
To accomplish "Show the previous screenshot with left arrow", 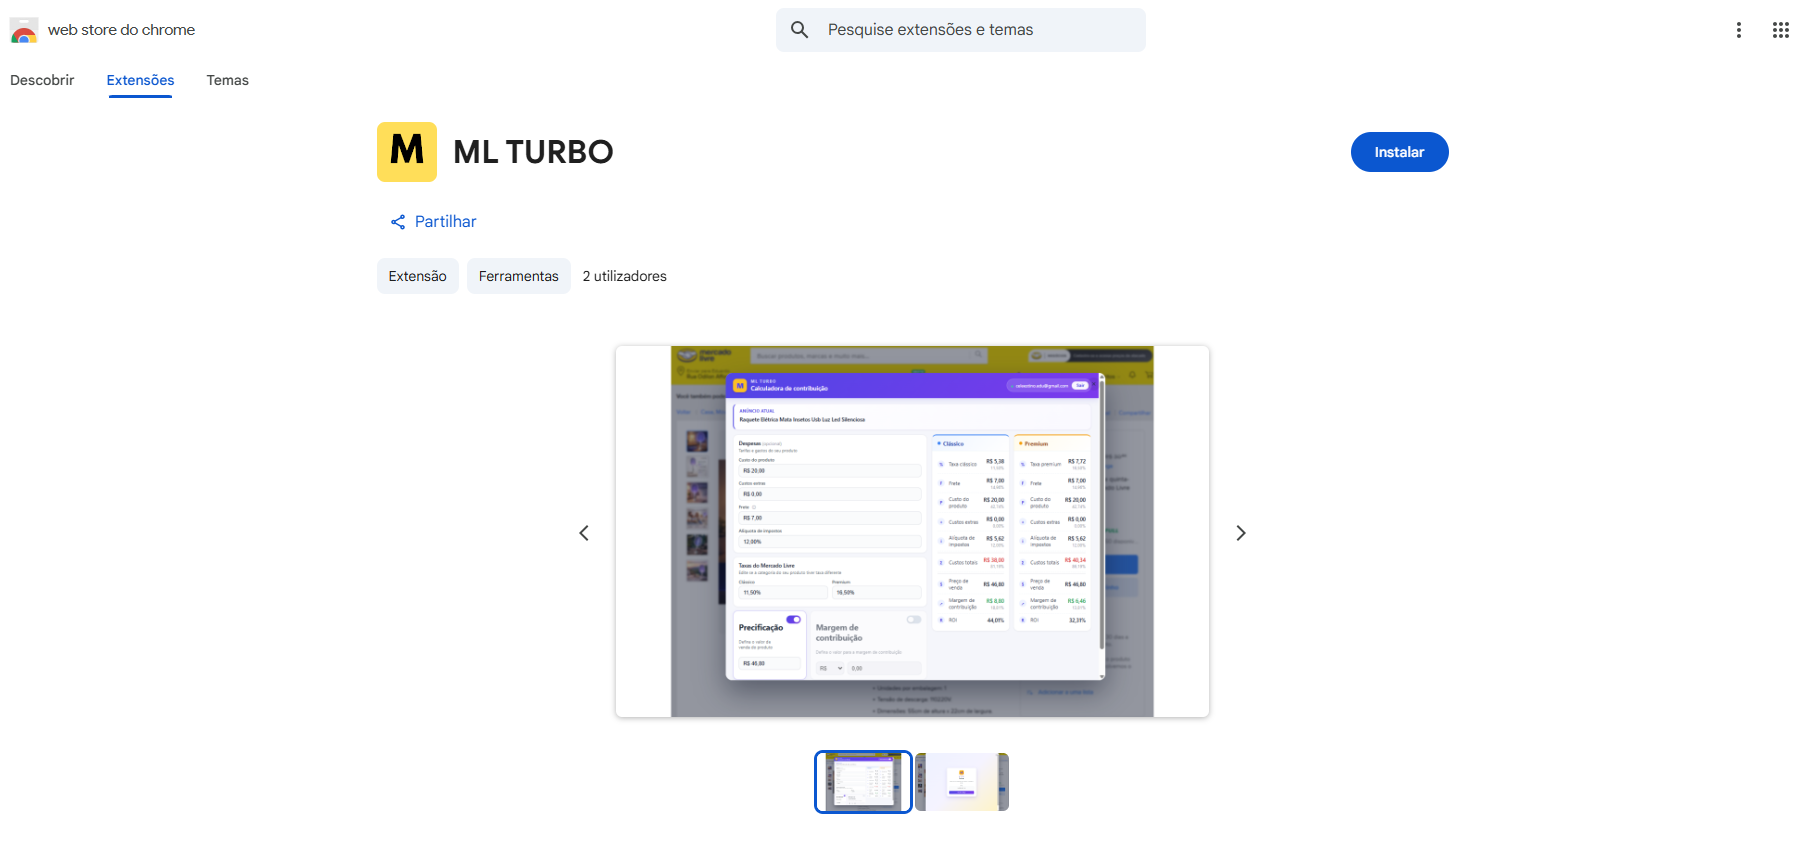I will point(584,533).
